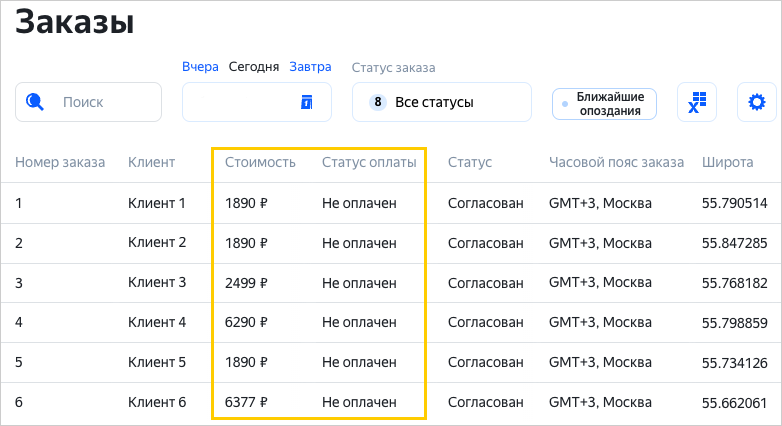Type in the Поиск search field
This screenshot has width=782, height=426.
coord(100,102)
